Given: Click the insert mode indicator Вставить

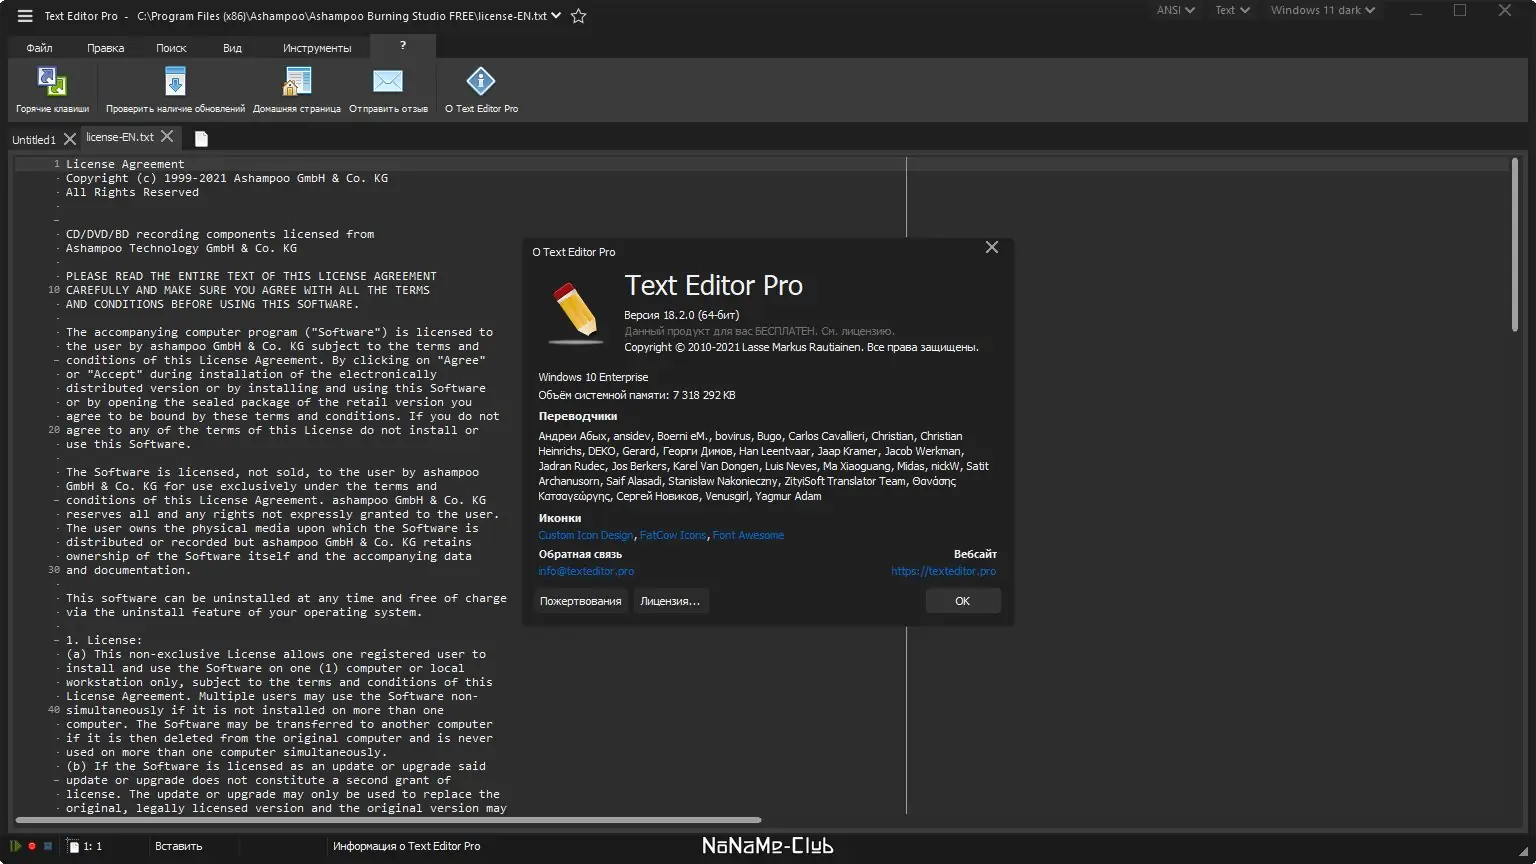Looking at the screenshot, I should point(179,846).
